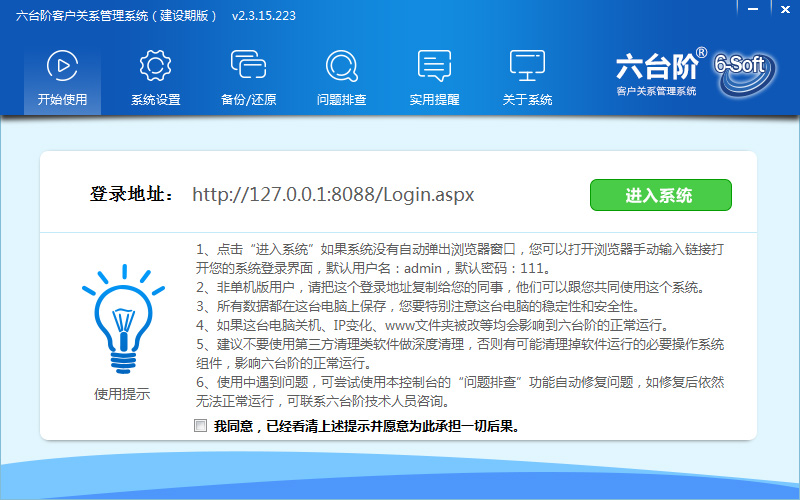Click the version text v2.3.15.223
This screenshot has width=800, height=500.
[x=264, y=16]
